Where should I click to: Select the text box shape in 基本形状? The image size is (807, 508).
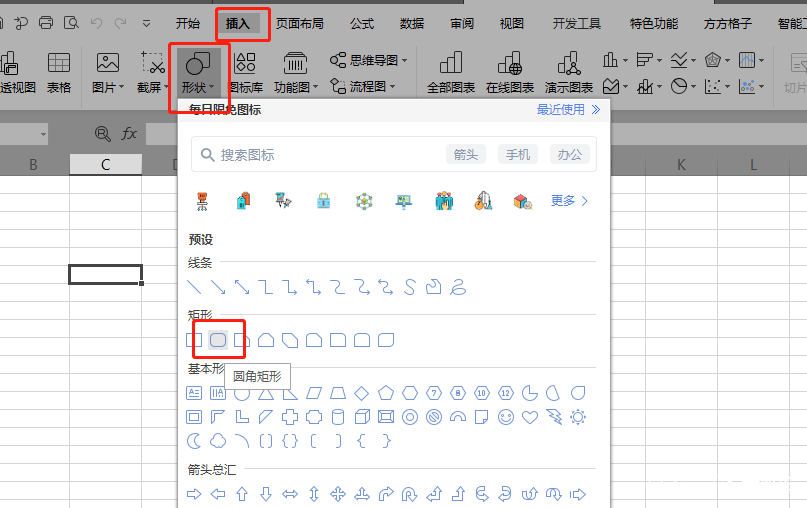click(x=194, y=393)
